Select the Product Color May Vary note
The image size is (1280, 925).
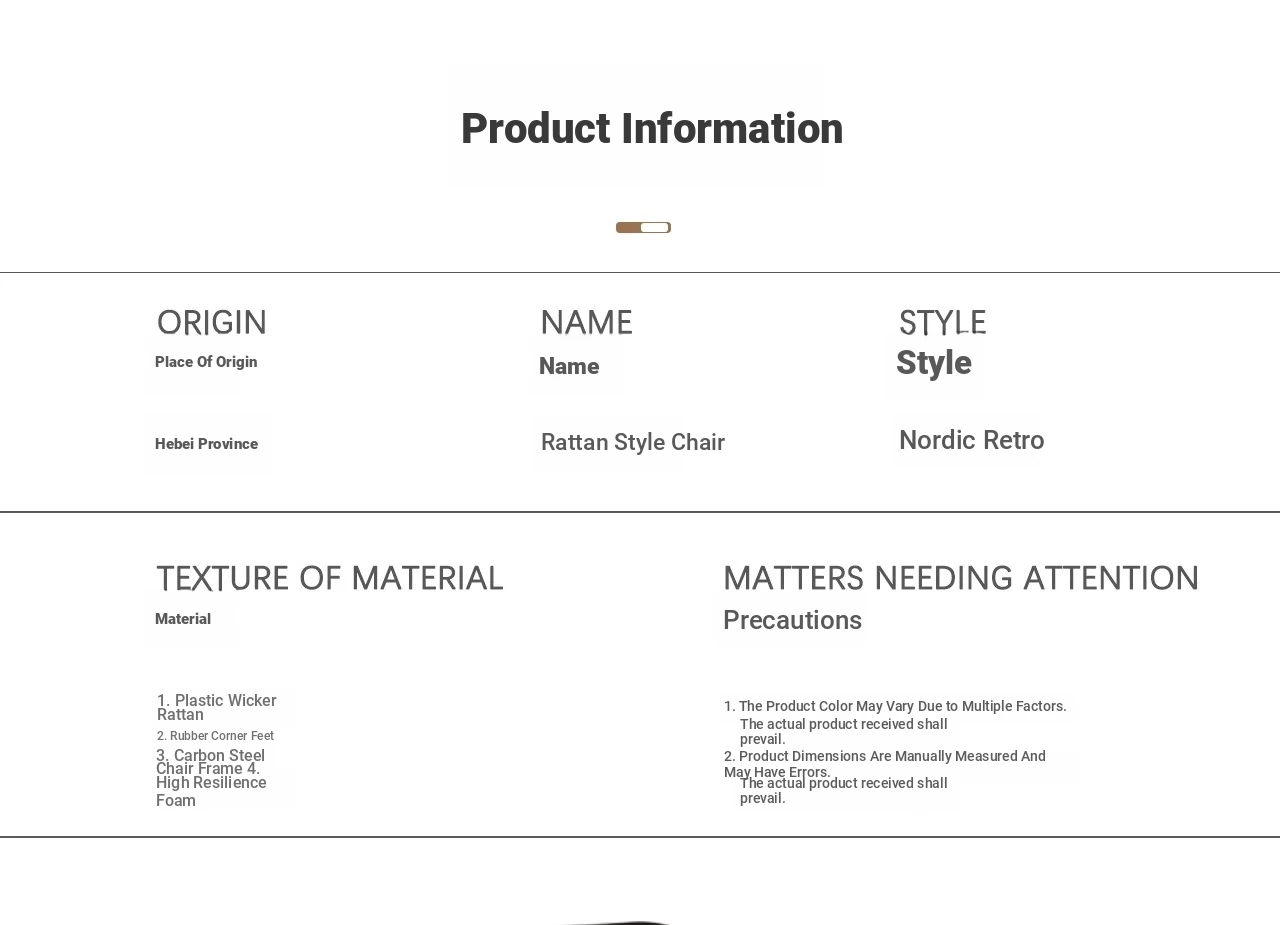point(895,706)
